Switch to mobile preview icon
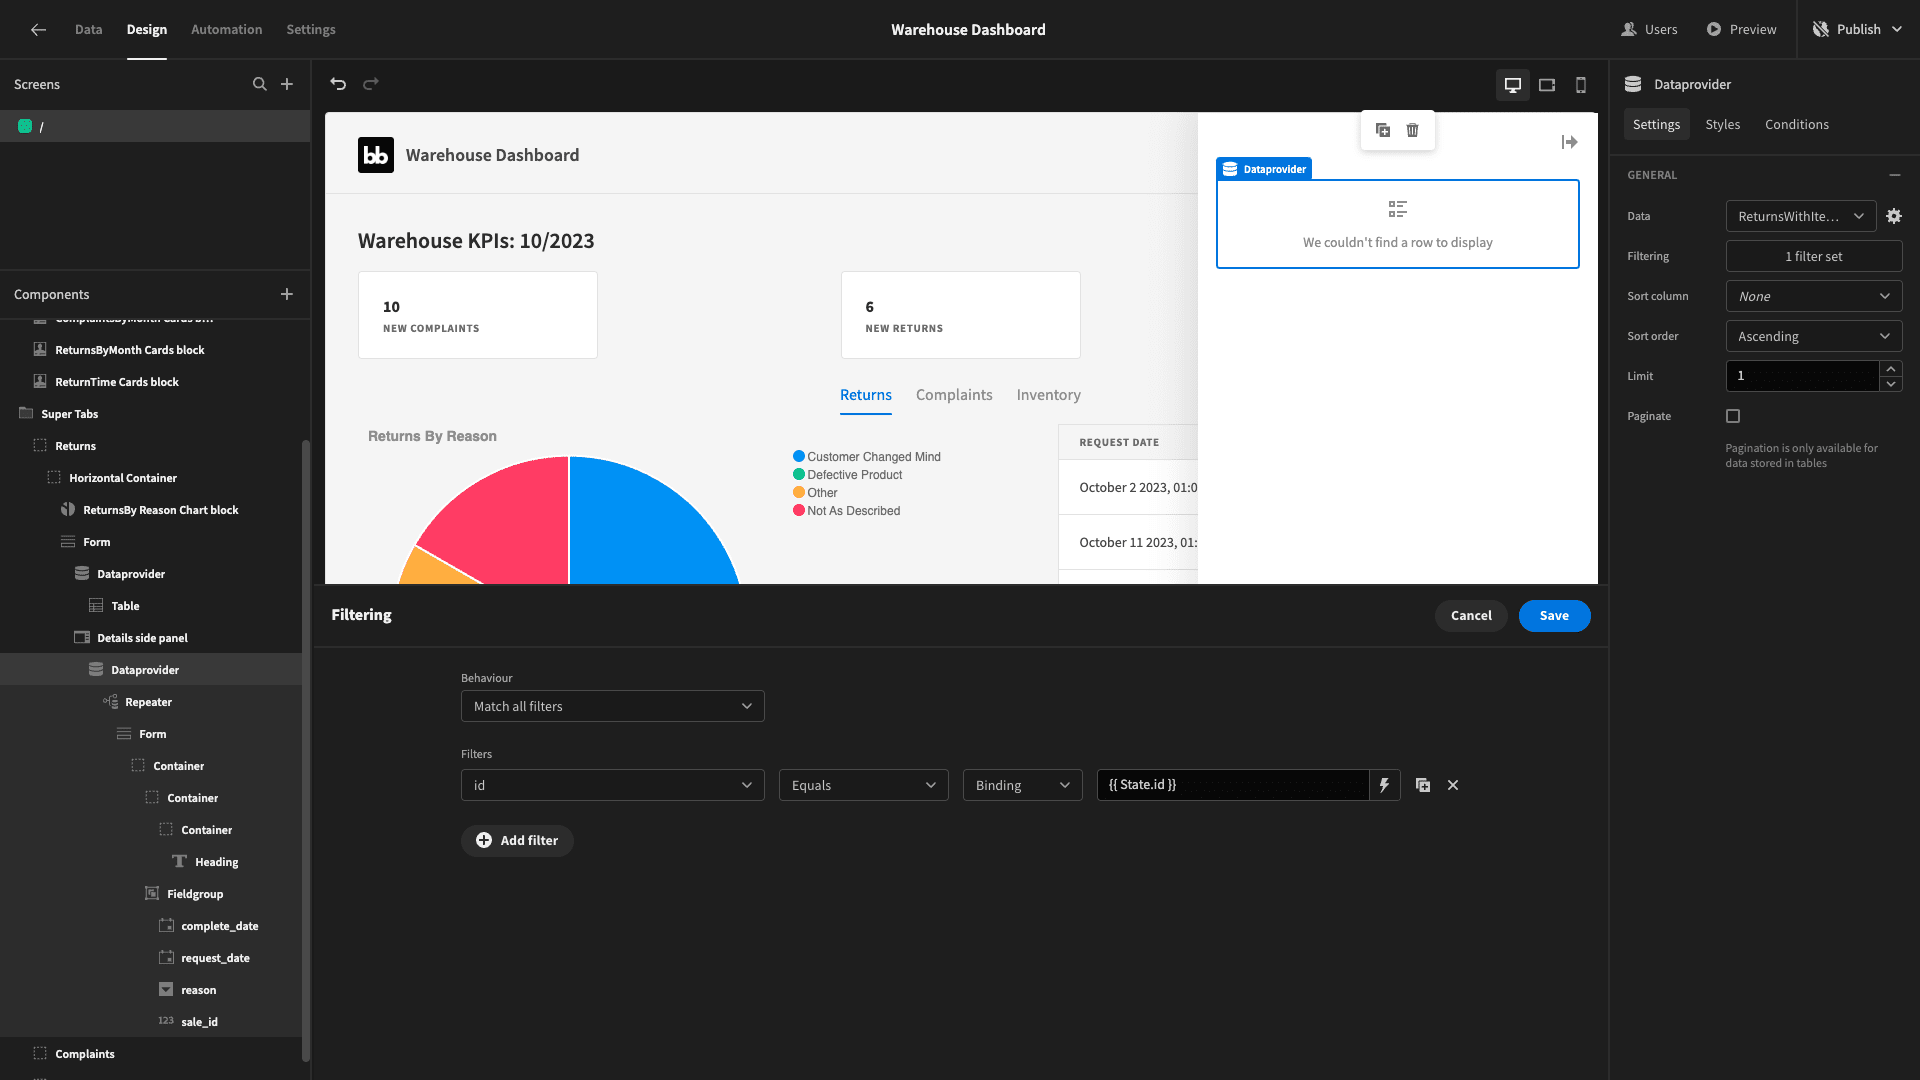 [1581, 85]
